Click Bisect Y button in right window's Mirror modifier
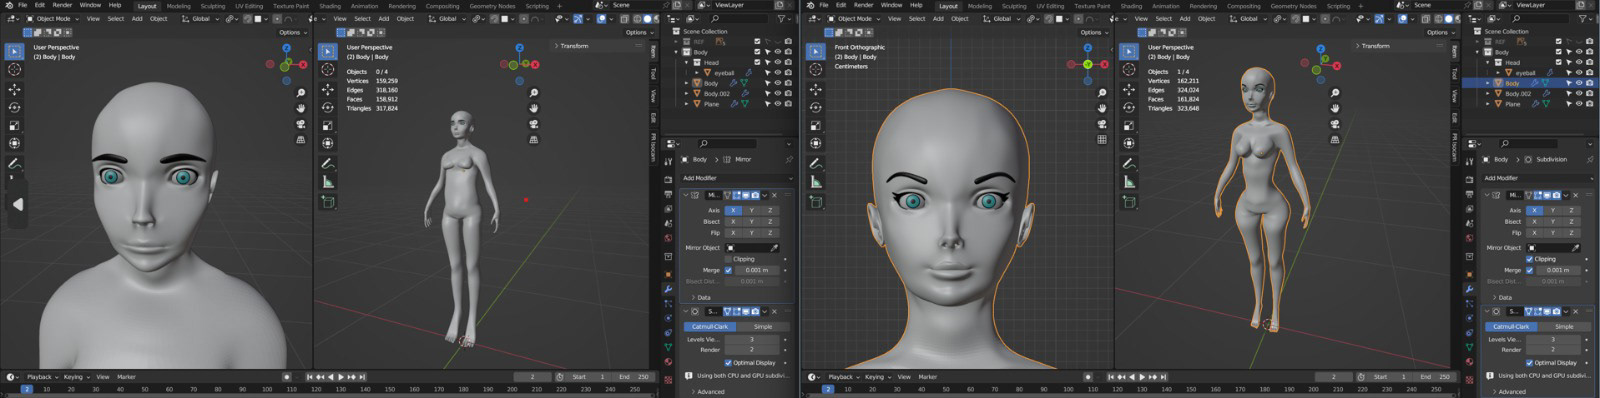1600x398 pixels. 1552,221
